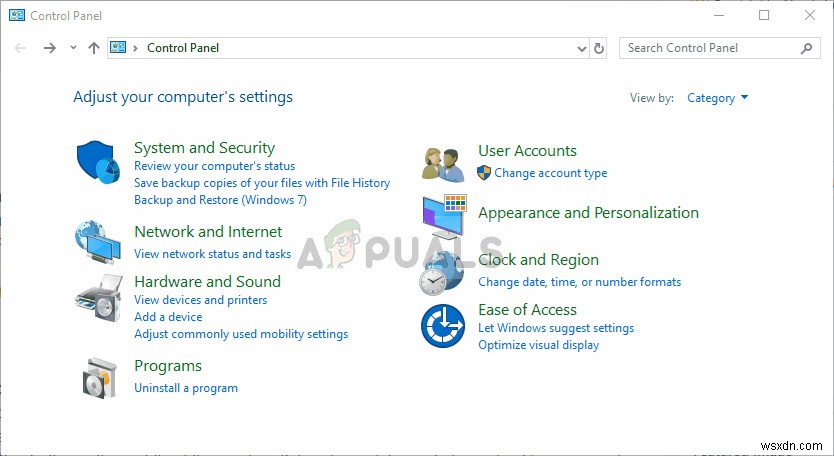Click View network status and tasks
The image size is (834, 456).
(212, 254)
